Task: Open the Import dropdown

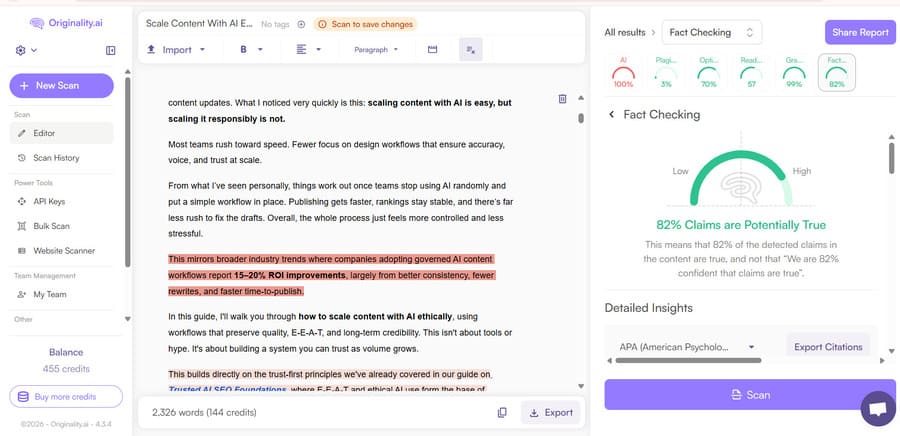Action: click(176, 50)
